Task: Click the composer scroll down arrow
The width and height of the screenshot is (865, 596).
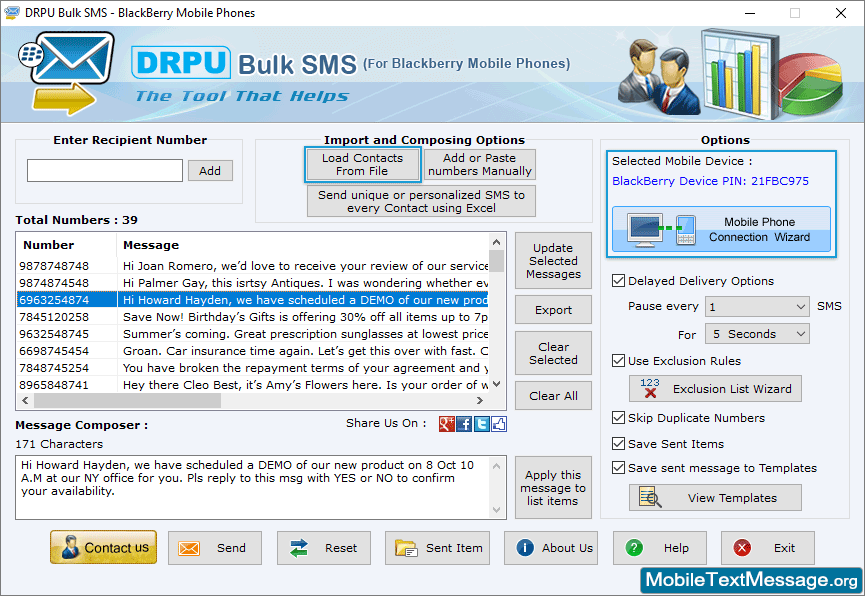Action: [496, 510]
